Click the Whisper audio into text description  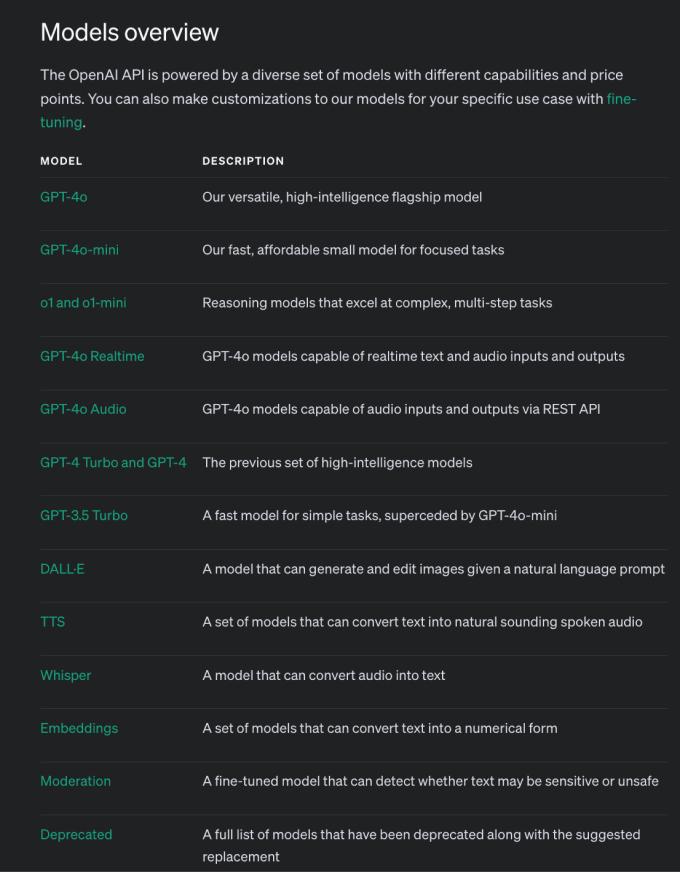[x=324, y=675]
